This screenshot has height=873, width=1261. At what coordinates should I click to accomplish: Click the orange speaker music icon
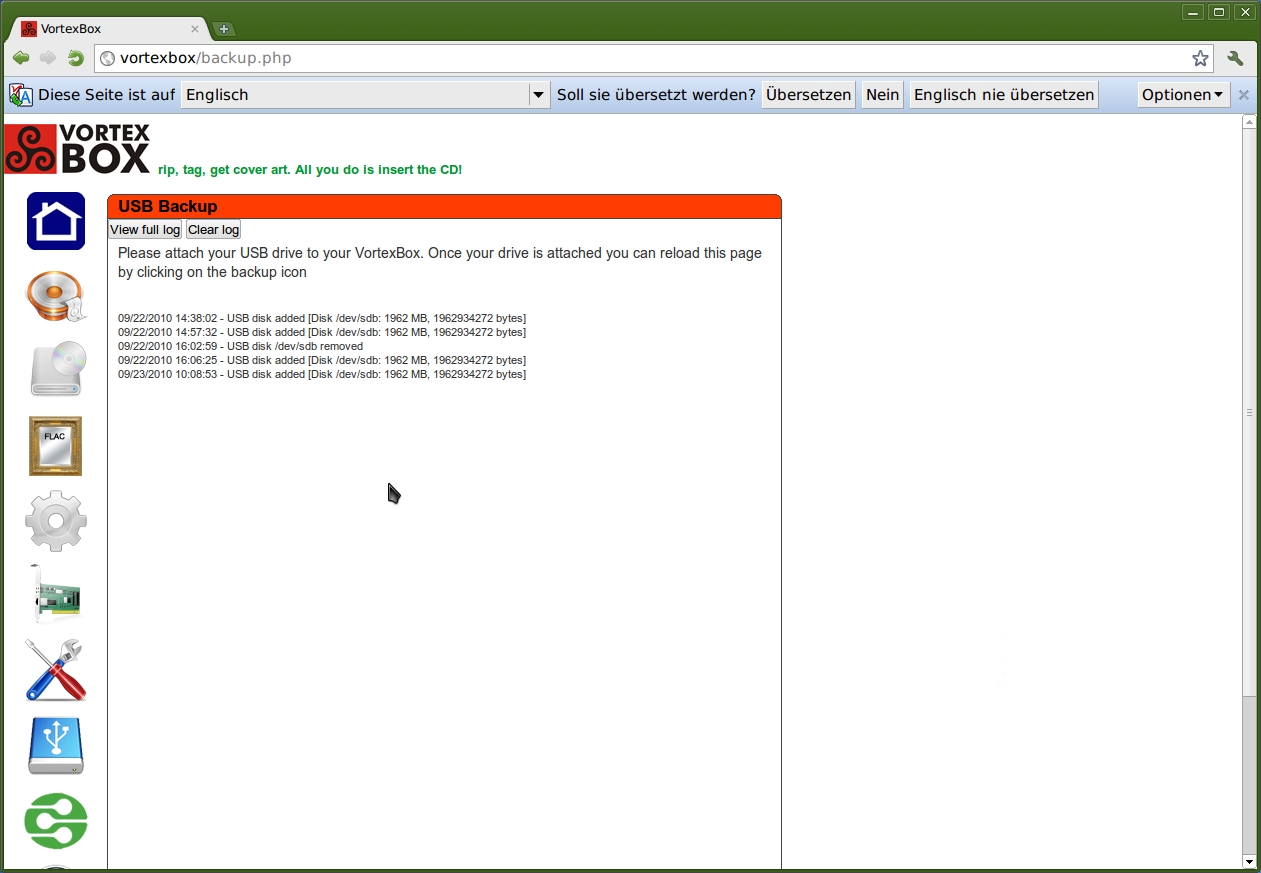(x=56, y=297)
